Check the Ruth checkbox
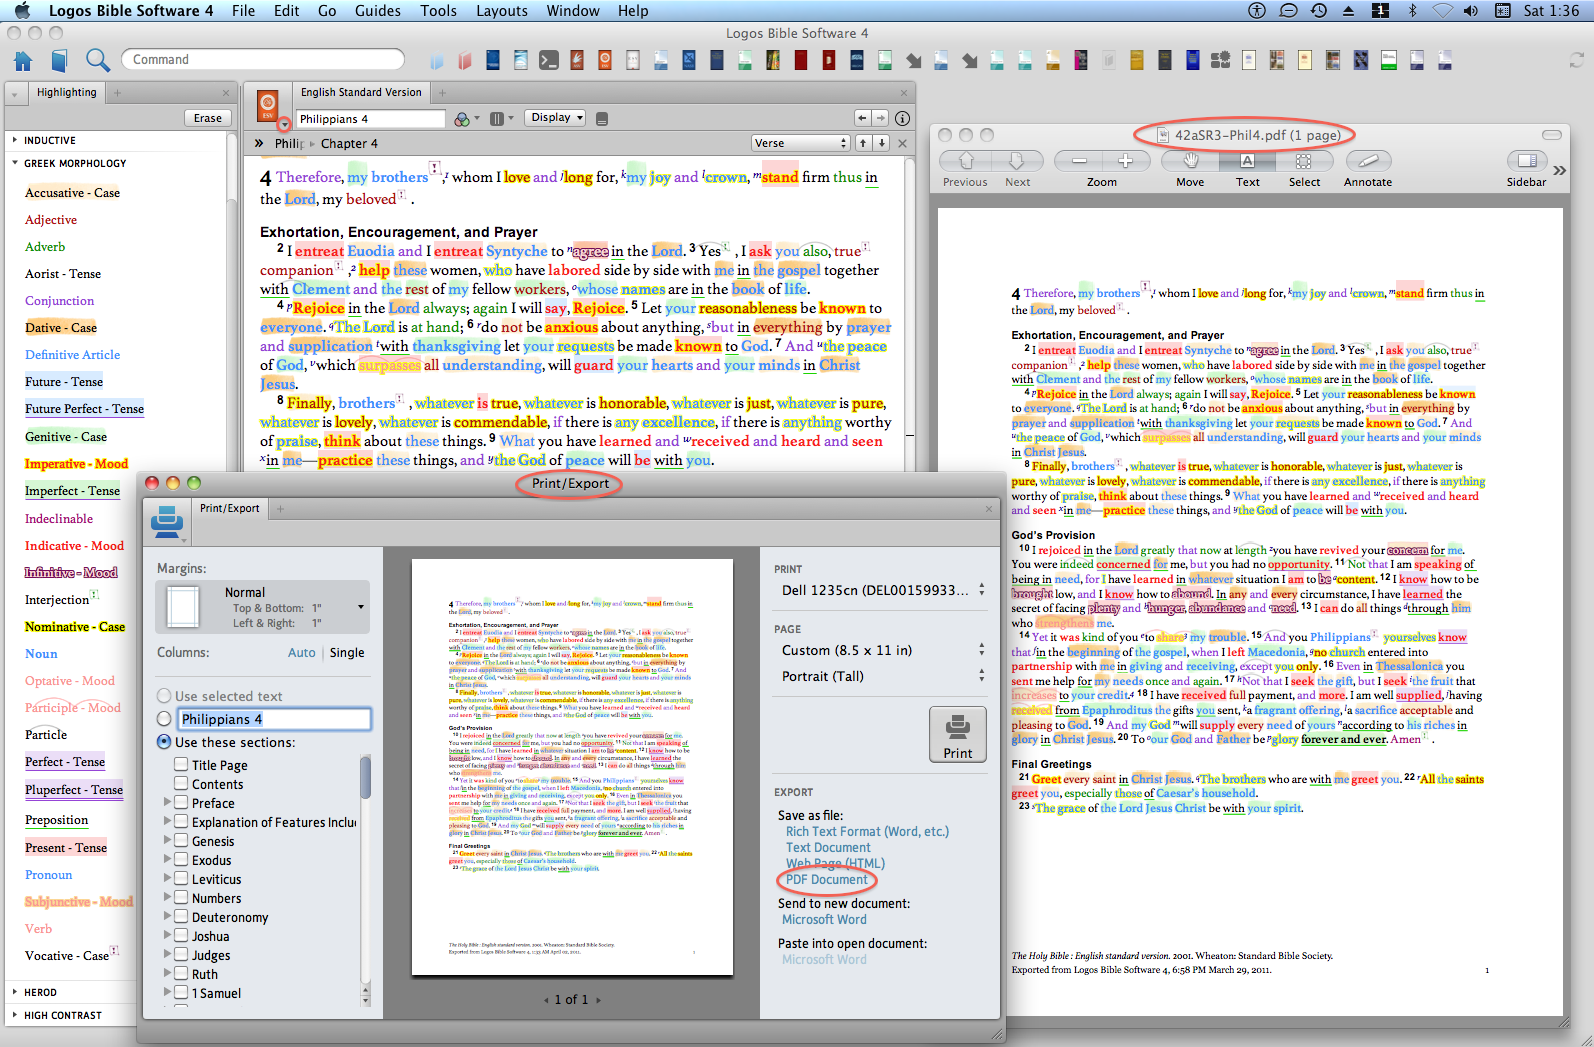This screenshot has width=1594, height=1047. 181,973
